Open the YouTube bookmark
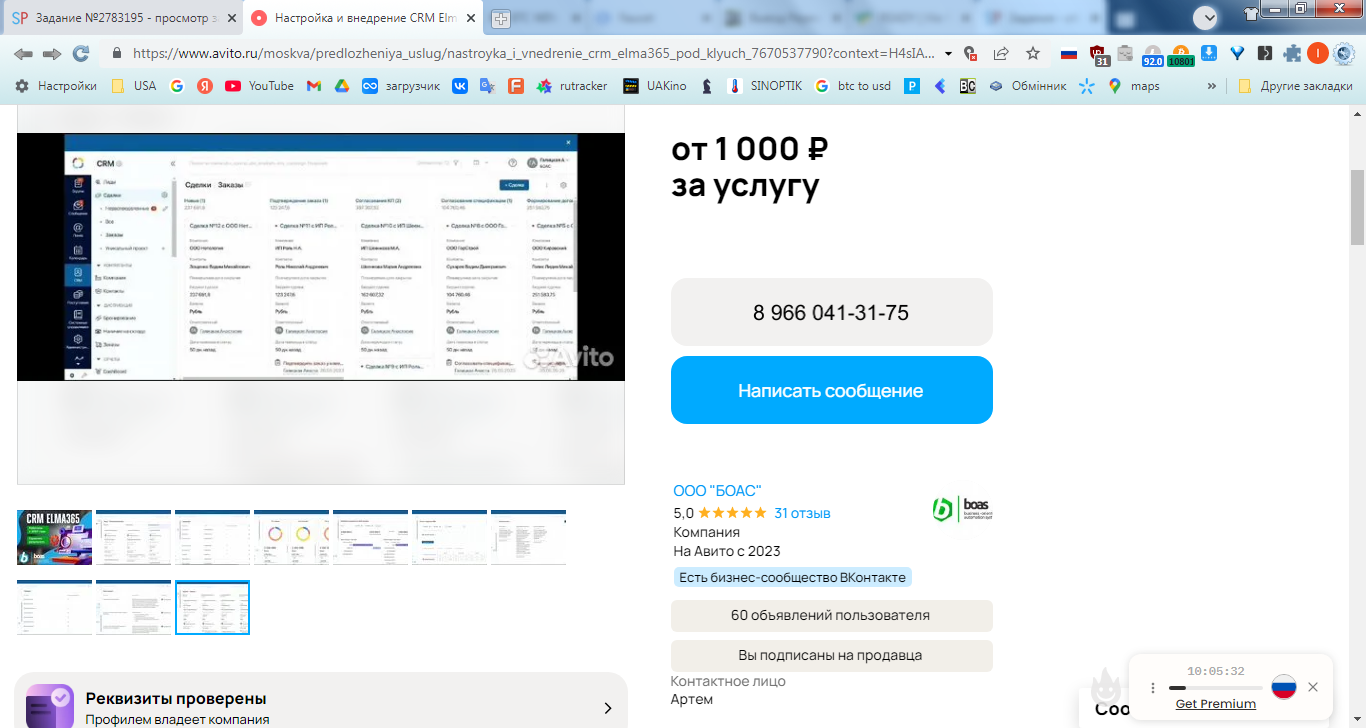Screen dimensions: 1366x728 point(259,86)
